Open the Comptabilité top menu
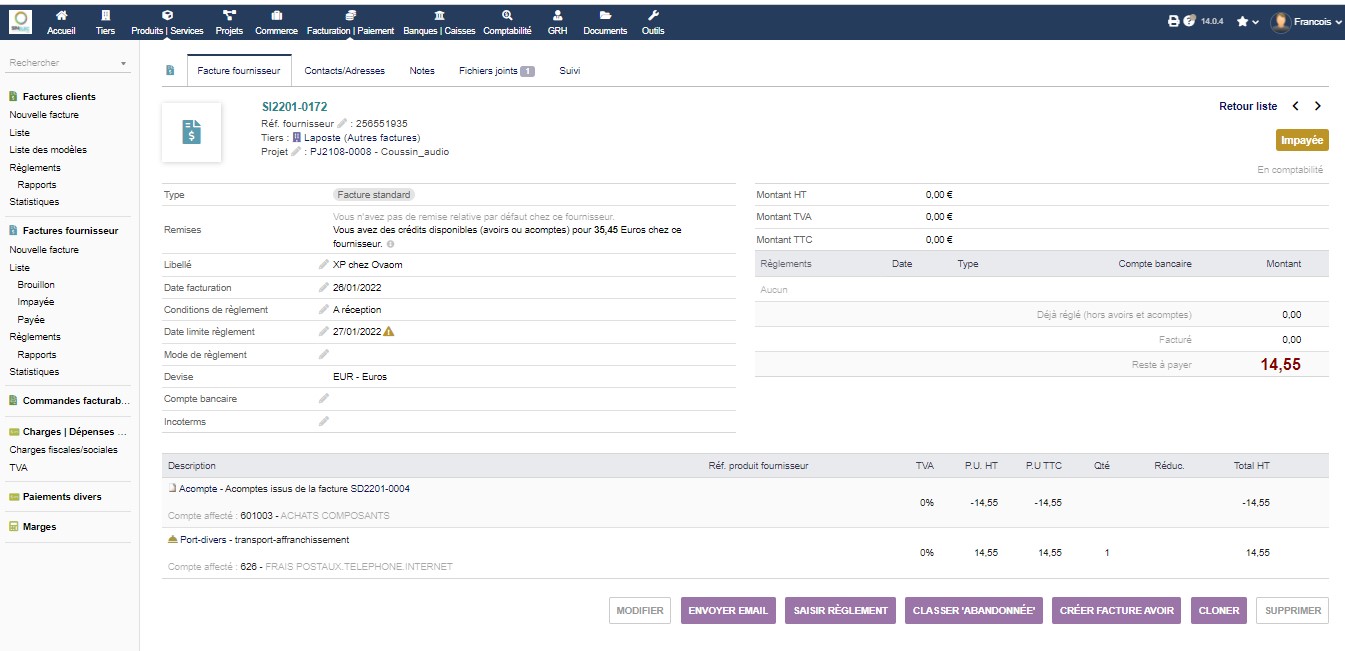Screen dimensions: 1345x651 [507, 22]
